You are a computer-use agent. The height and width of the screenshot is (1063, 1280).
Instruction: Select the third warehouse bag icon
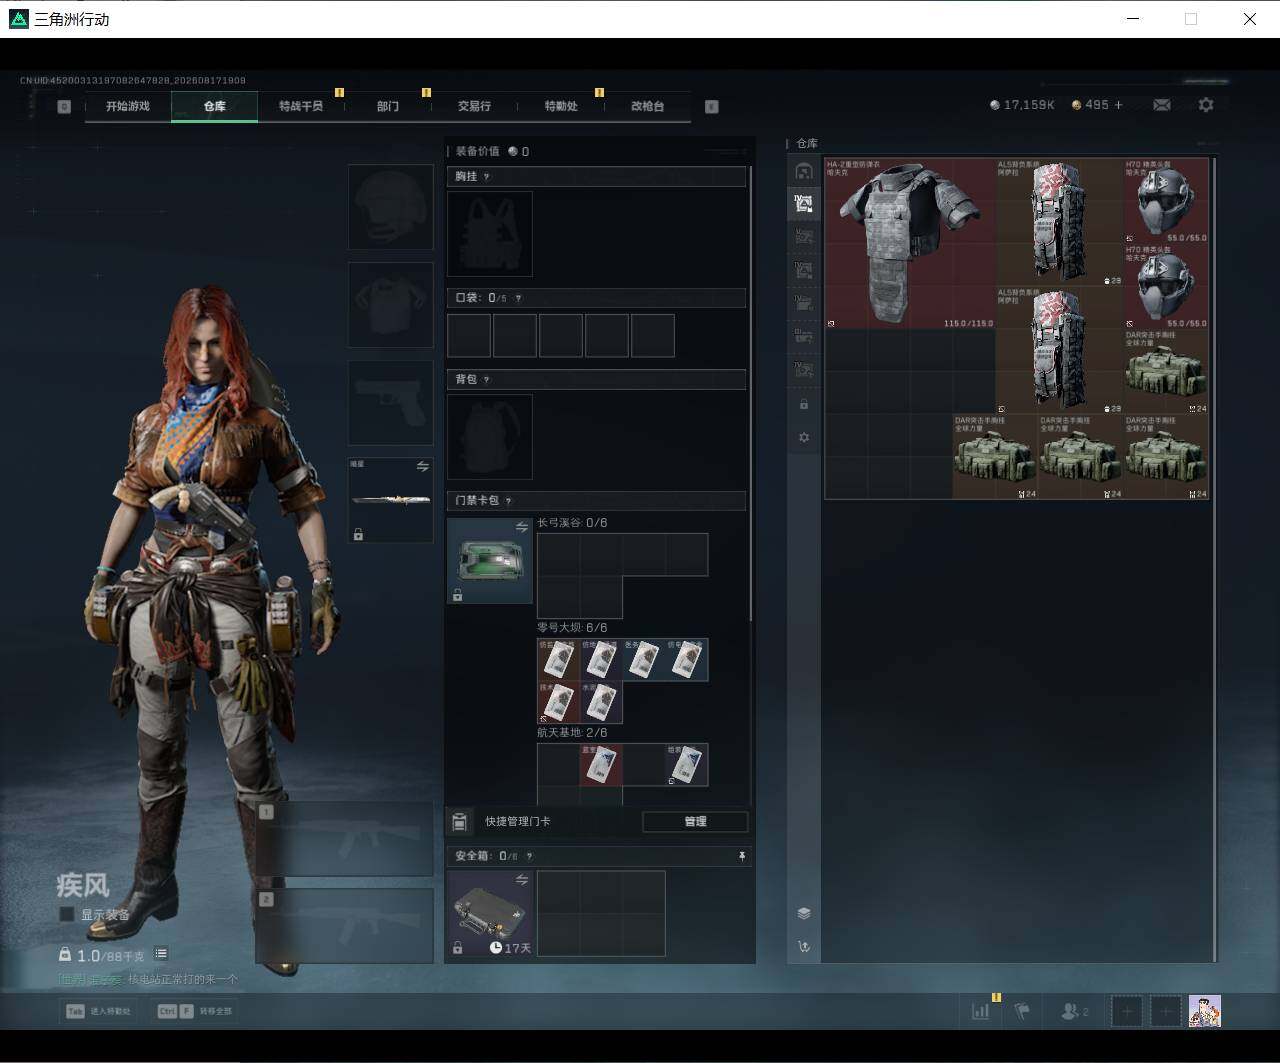[804, 237]
